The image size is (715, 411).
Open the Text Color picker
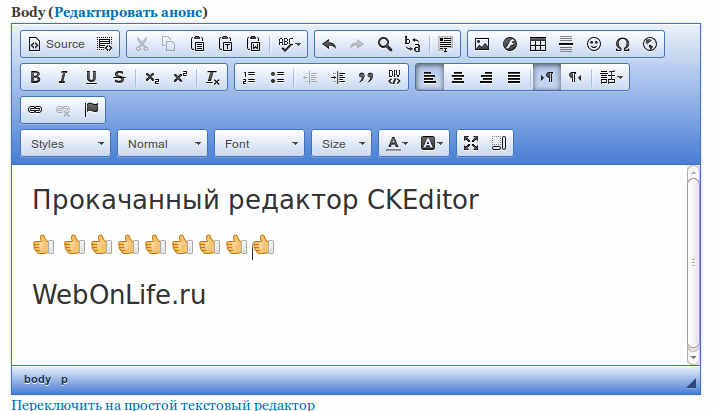coord(396,144)
